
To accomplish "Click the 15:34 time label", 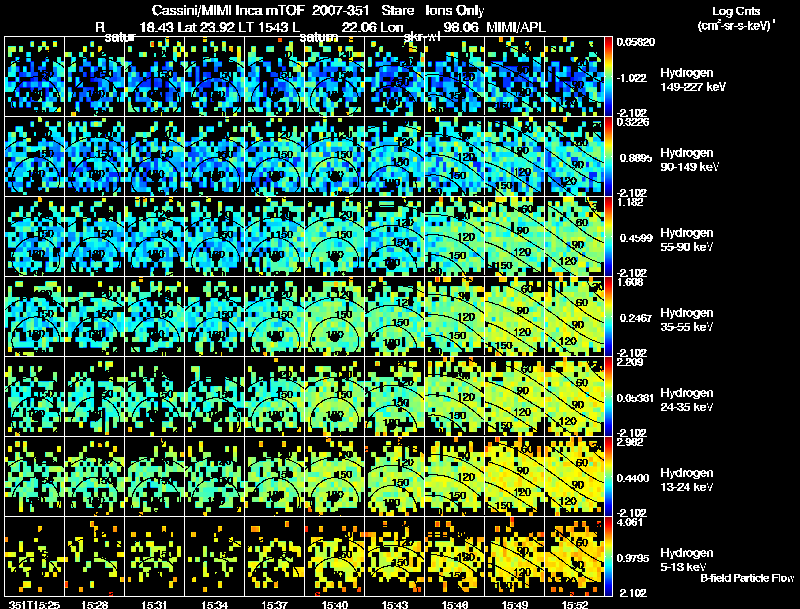I will [x=214, y=605].
